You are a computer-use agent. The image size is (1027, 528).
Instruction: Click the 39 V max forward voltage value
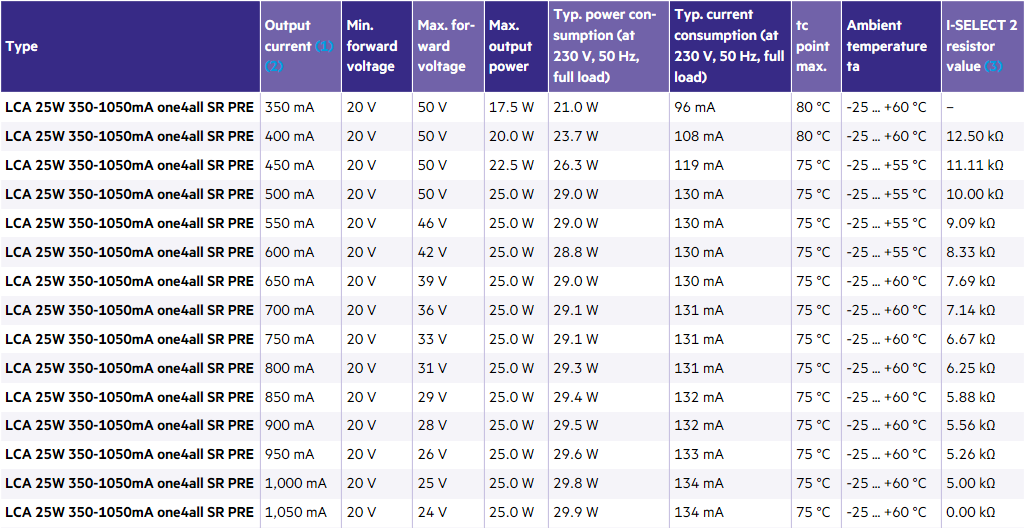click(432, 281)
